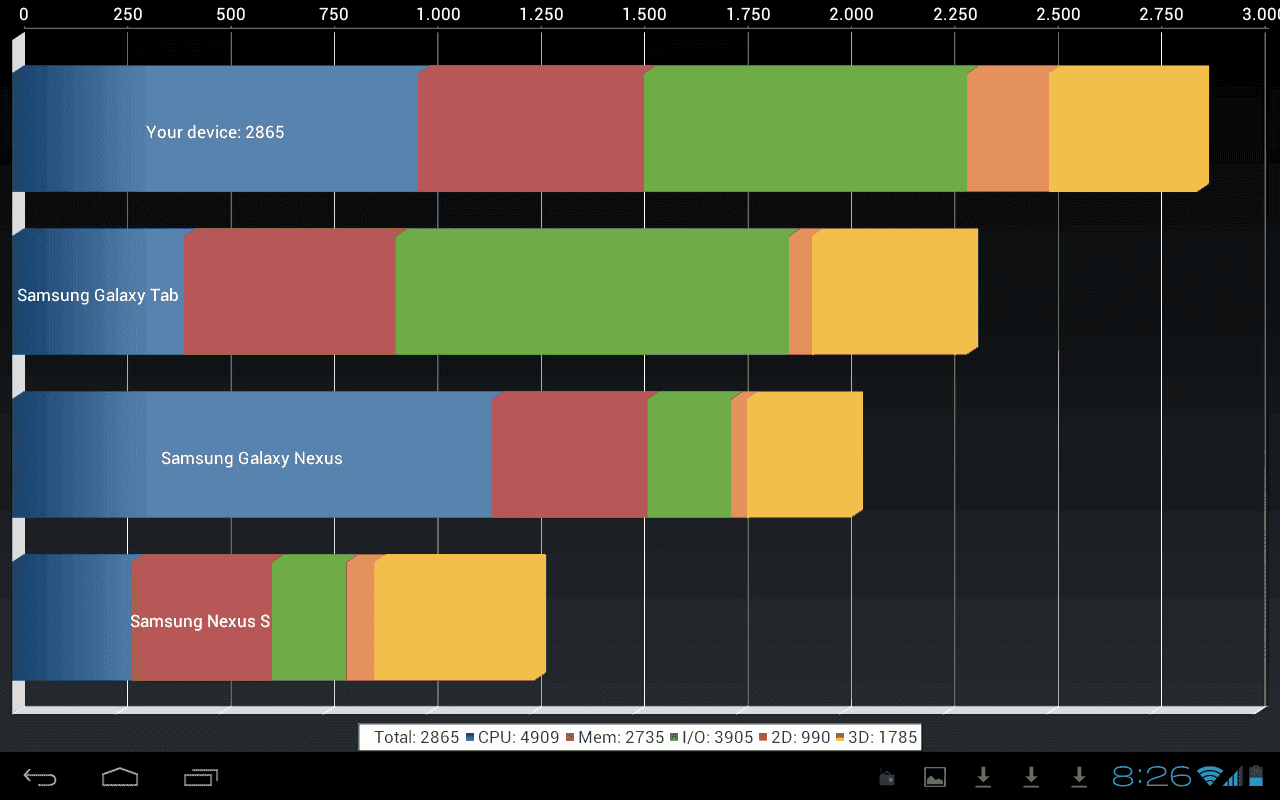Tap Your device red Mem segment
Screen dimensions: 1280x800
[x=531, y=129]
